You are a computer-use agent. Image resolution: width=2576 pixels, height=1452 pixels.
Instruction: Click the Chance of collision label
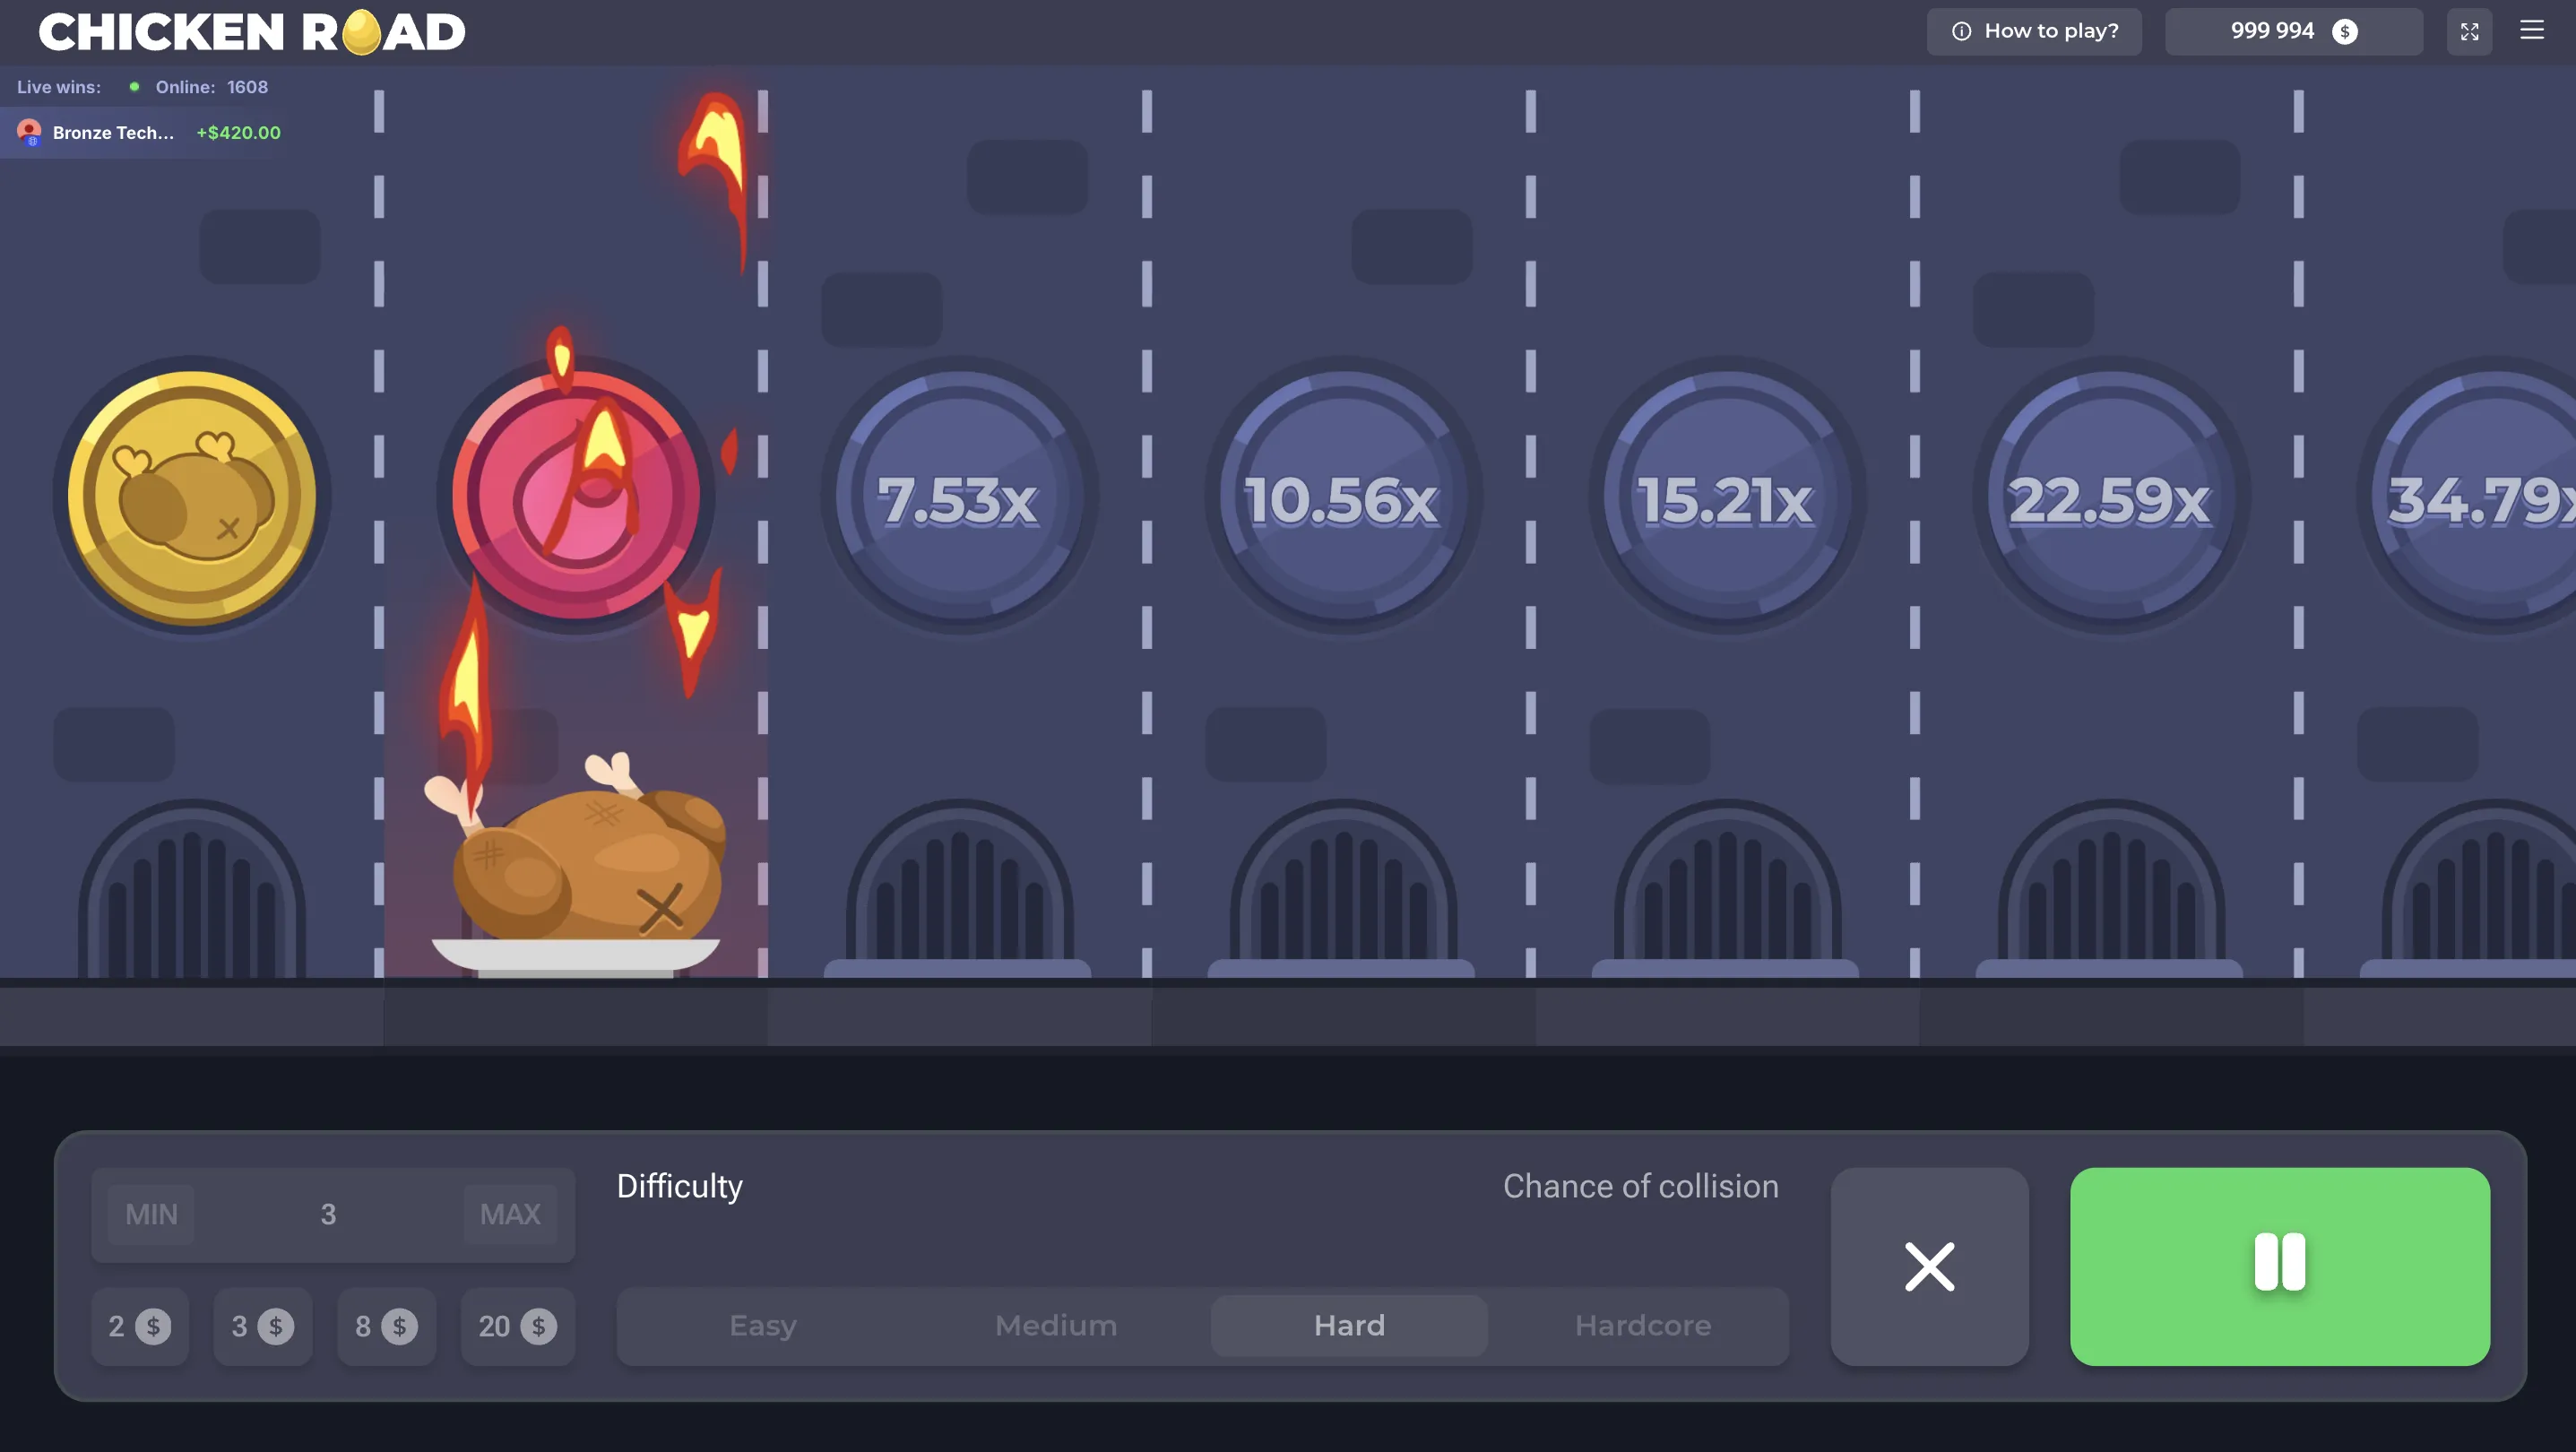(x=1641, y=1186)
